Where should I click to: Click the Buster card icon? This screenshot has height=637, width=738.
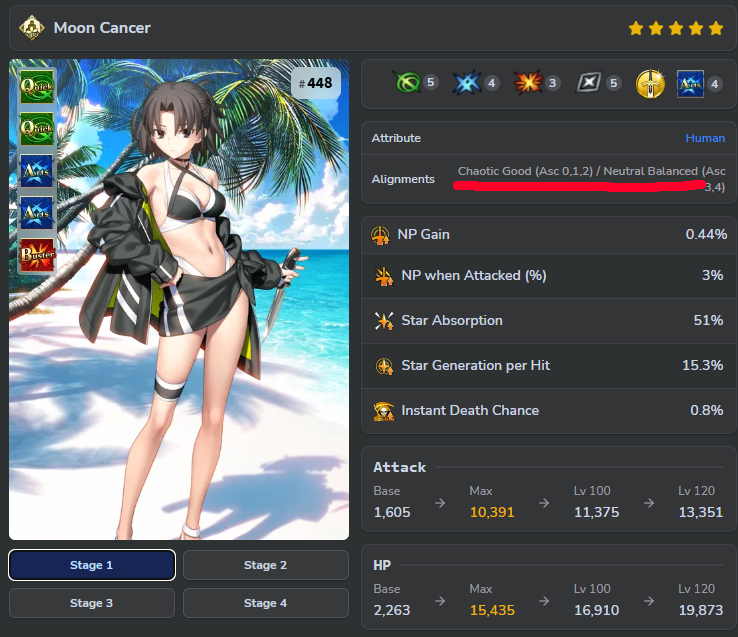point(37,255)
